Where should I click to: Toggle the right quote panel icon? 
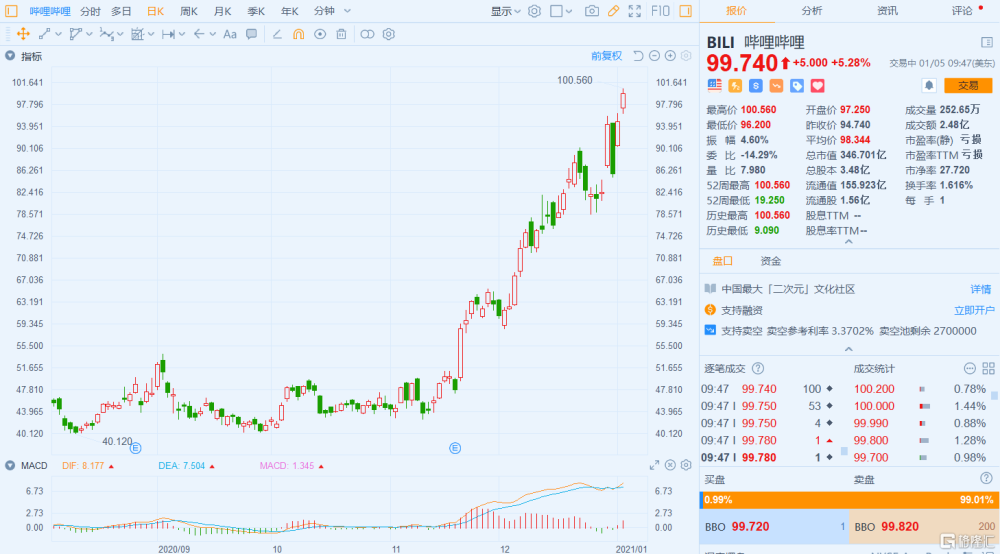[x=686, y=11]
